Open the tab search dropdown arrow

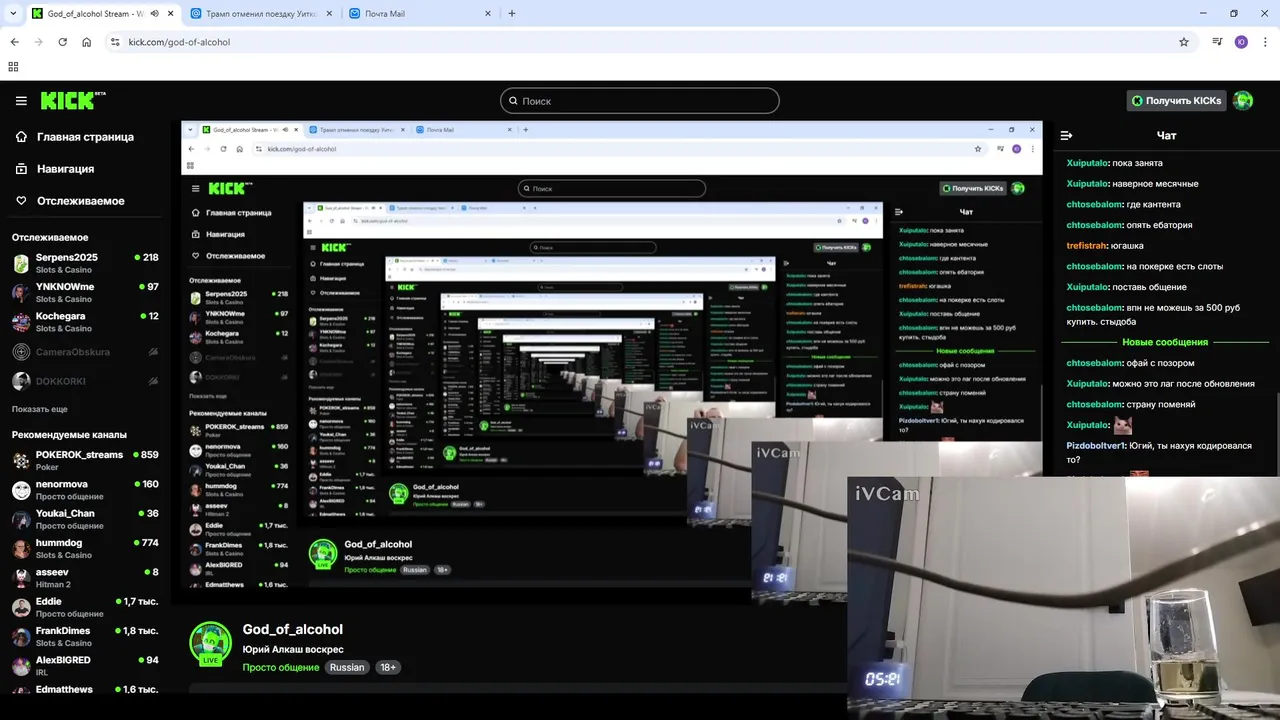pos(13,14)
